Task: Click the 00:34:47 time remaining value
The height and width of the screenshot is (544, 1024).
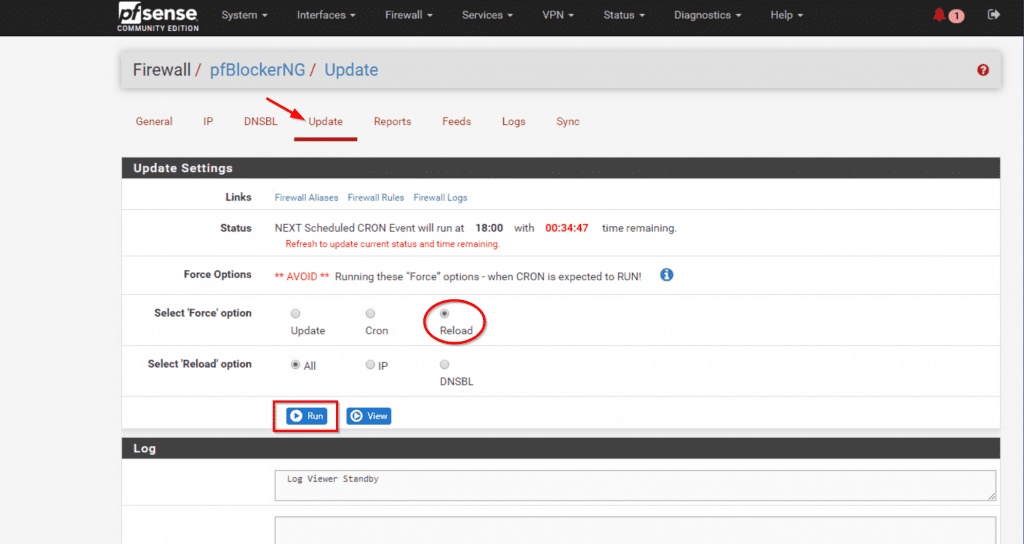Action: [x=567, y=228]
